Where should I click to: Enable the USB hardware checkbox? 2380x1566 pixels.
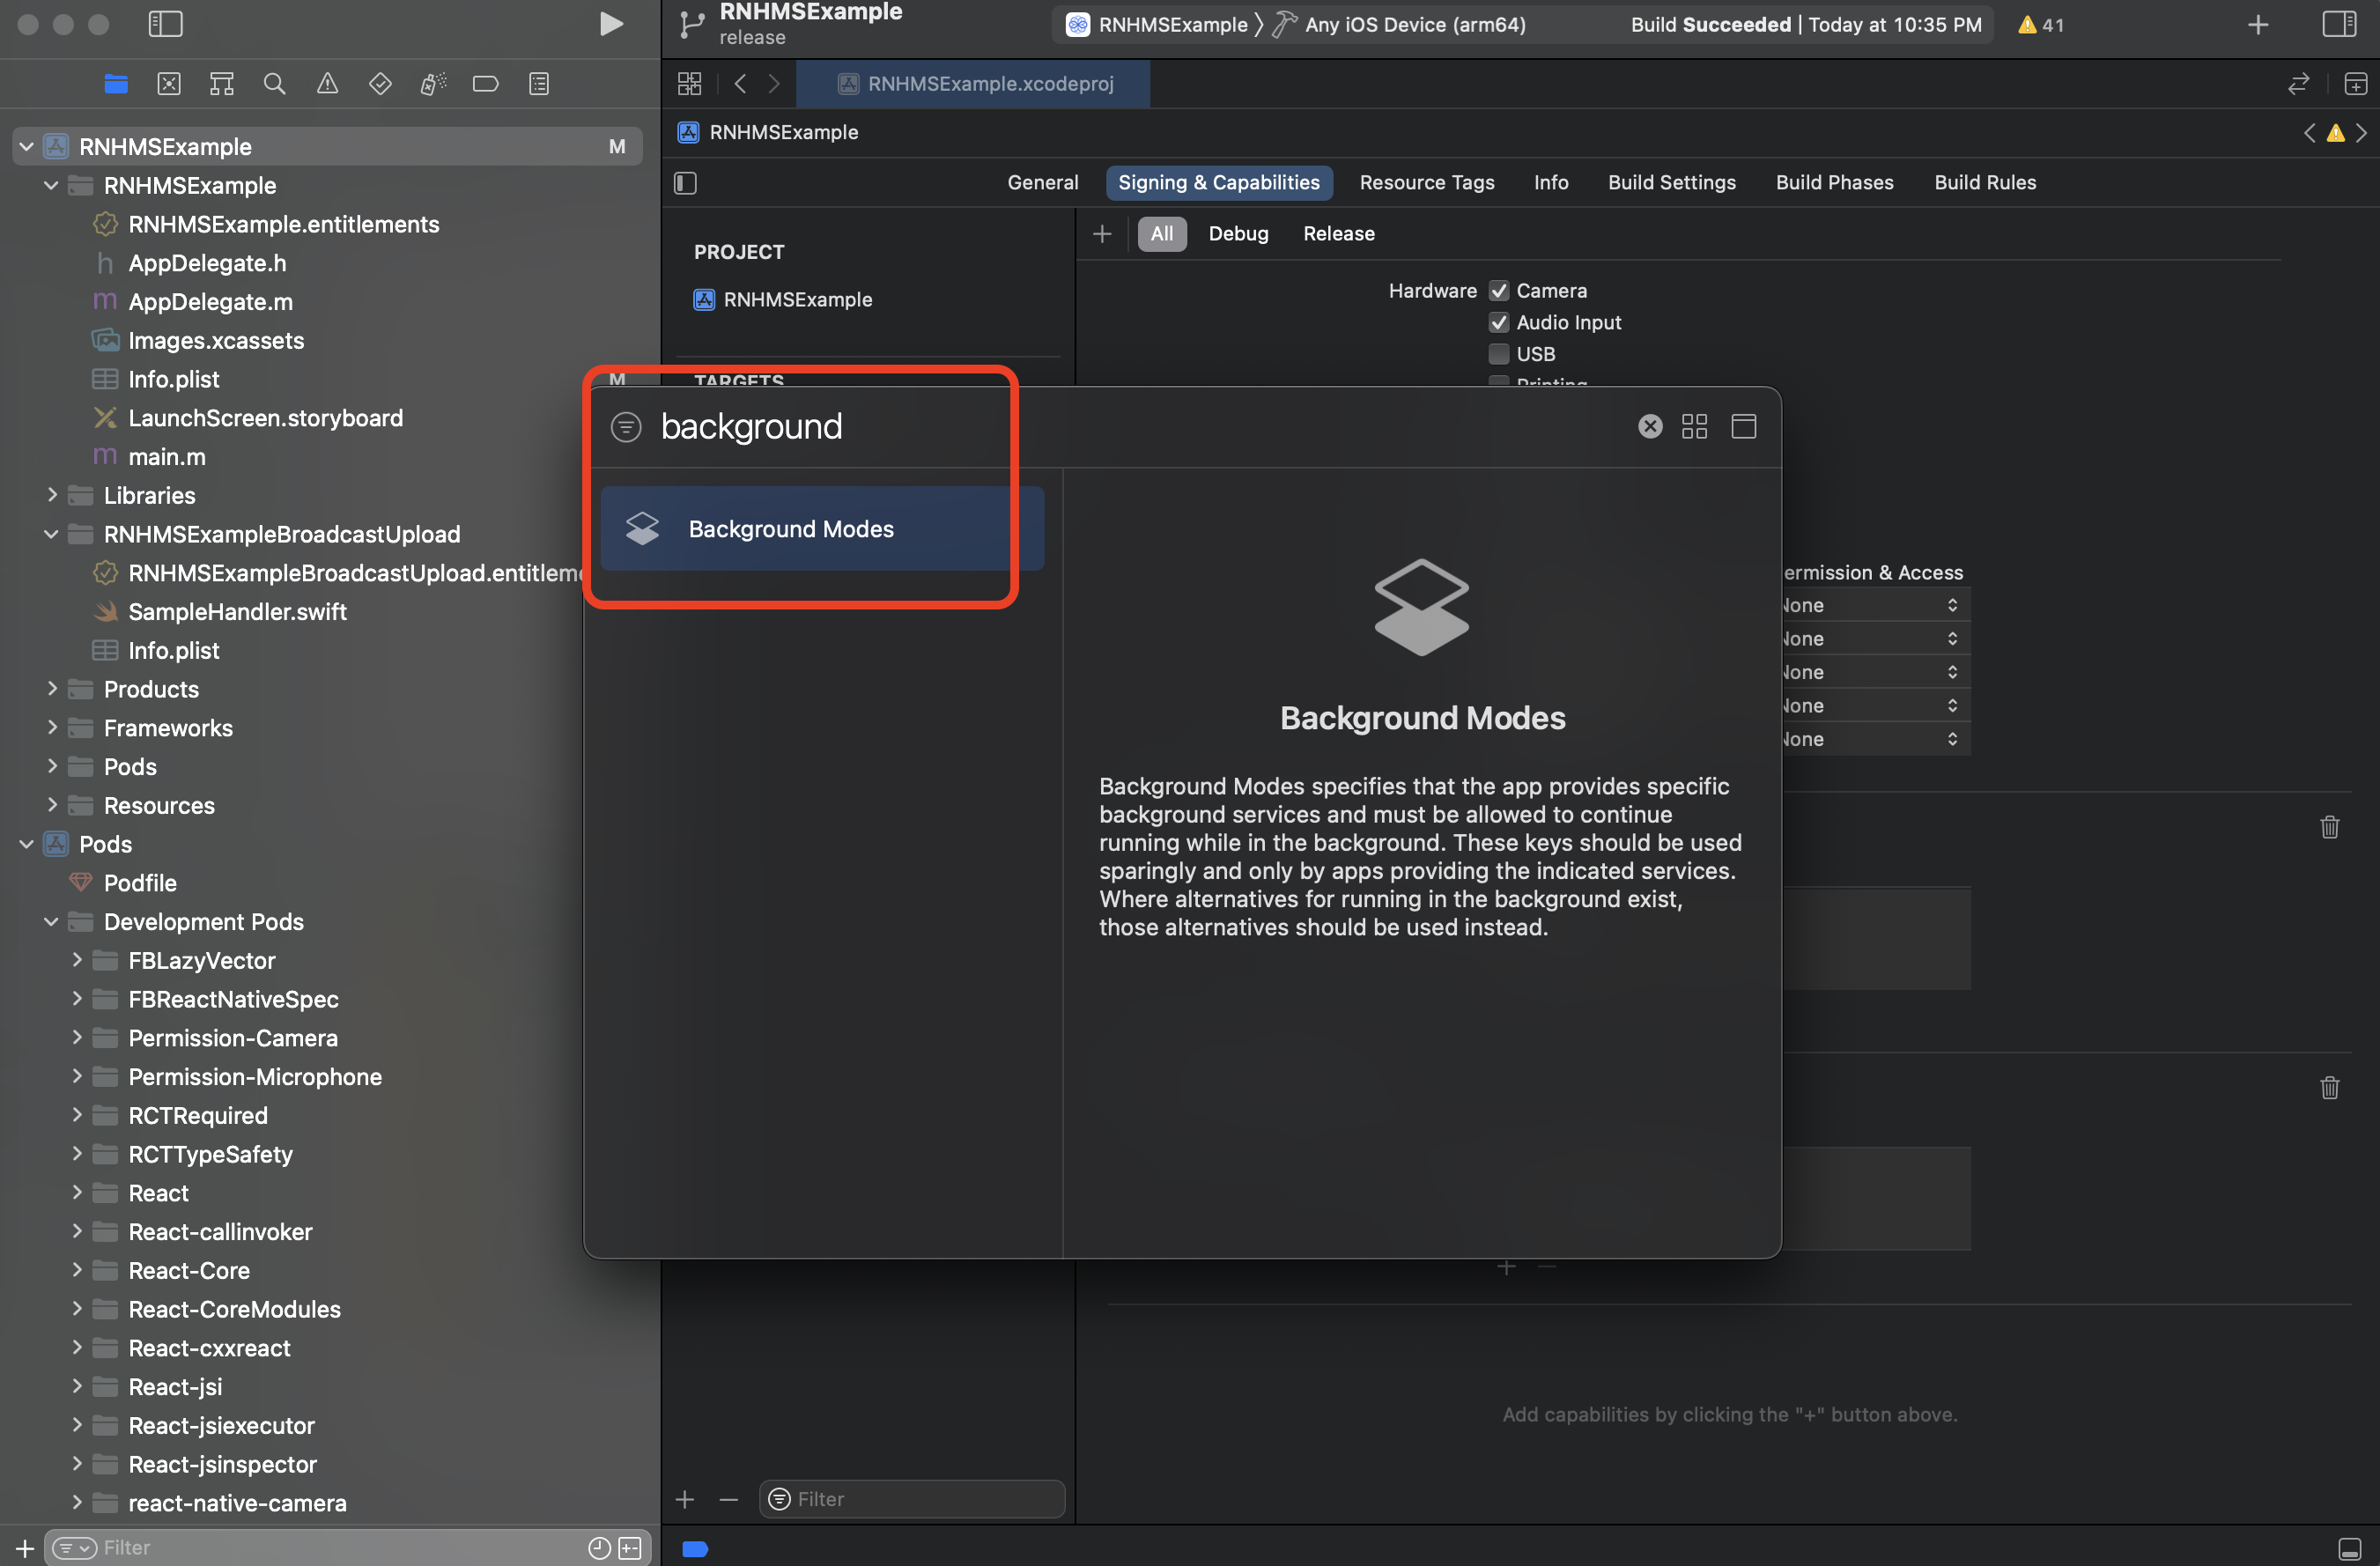(1498, 354)
